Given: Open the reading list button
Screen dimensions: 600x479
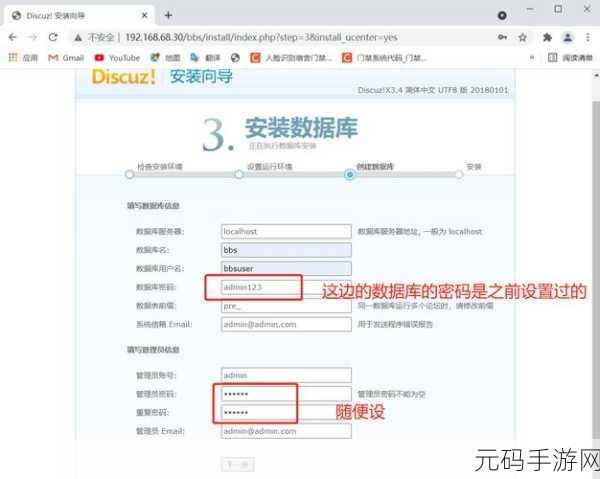Looking at the screenshot, I should point(570,58).
